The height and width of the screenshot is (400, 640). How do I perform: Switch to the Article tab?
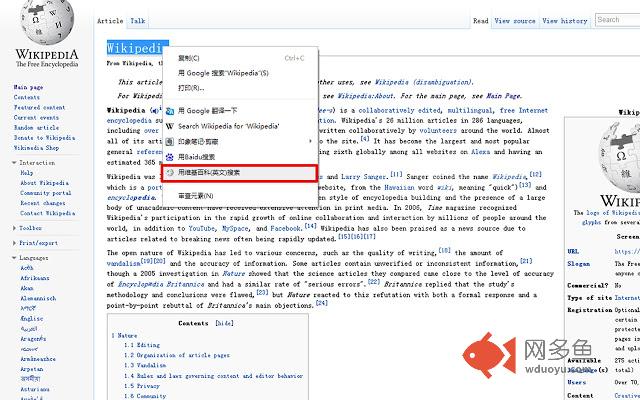(110, 21)
